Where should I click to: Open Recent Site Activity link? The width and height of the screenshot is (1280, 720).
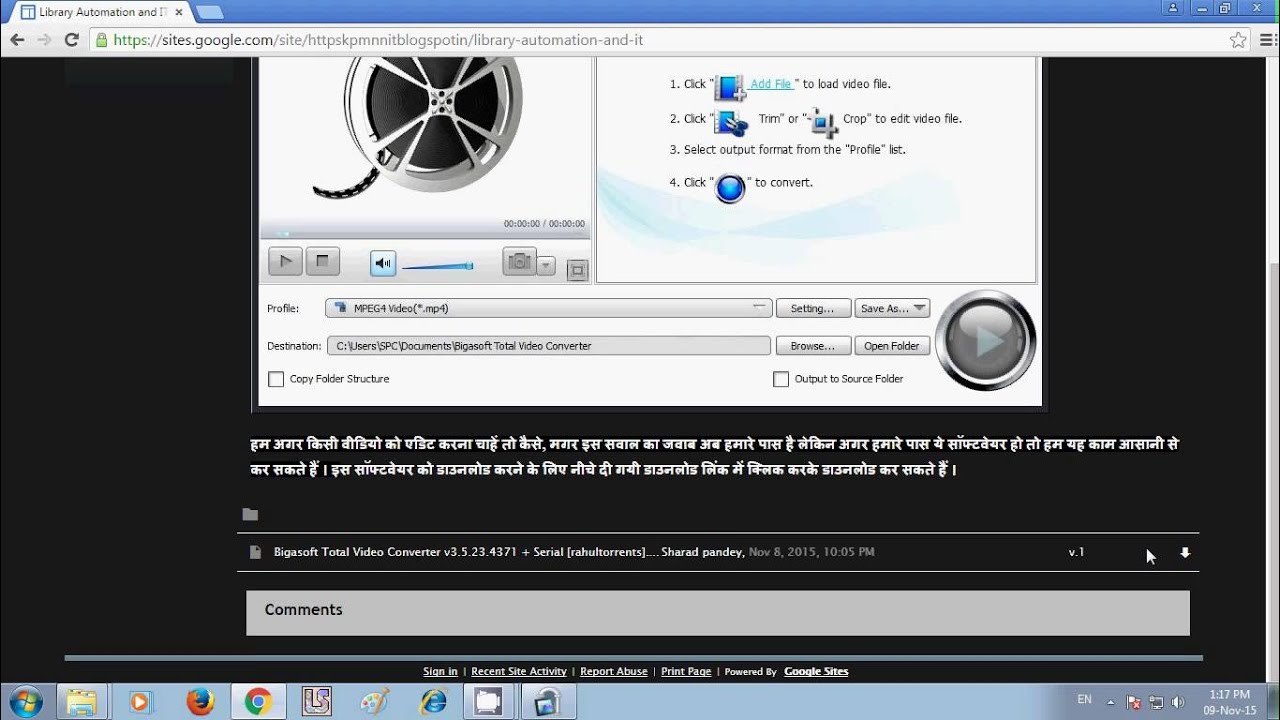pos(518,671)
